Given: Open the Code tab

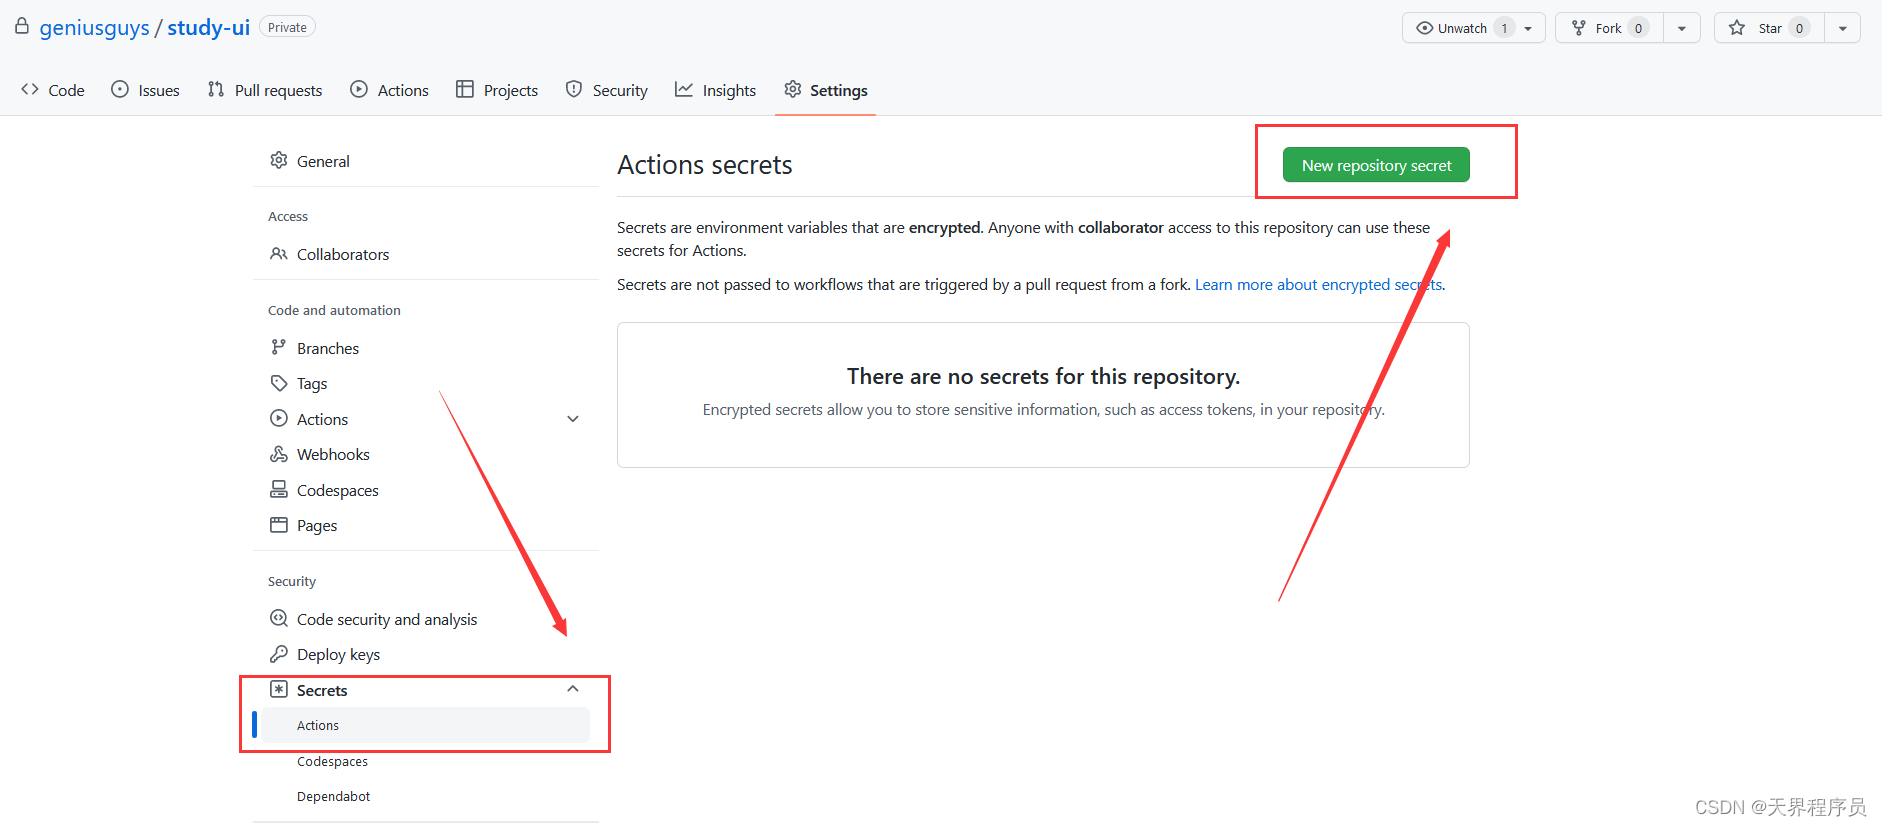Looking at the screenshot, I should point(53,90).
